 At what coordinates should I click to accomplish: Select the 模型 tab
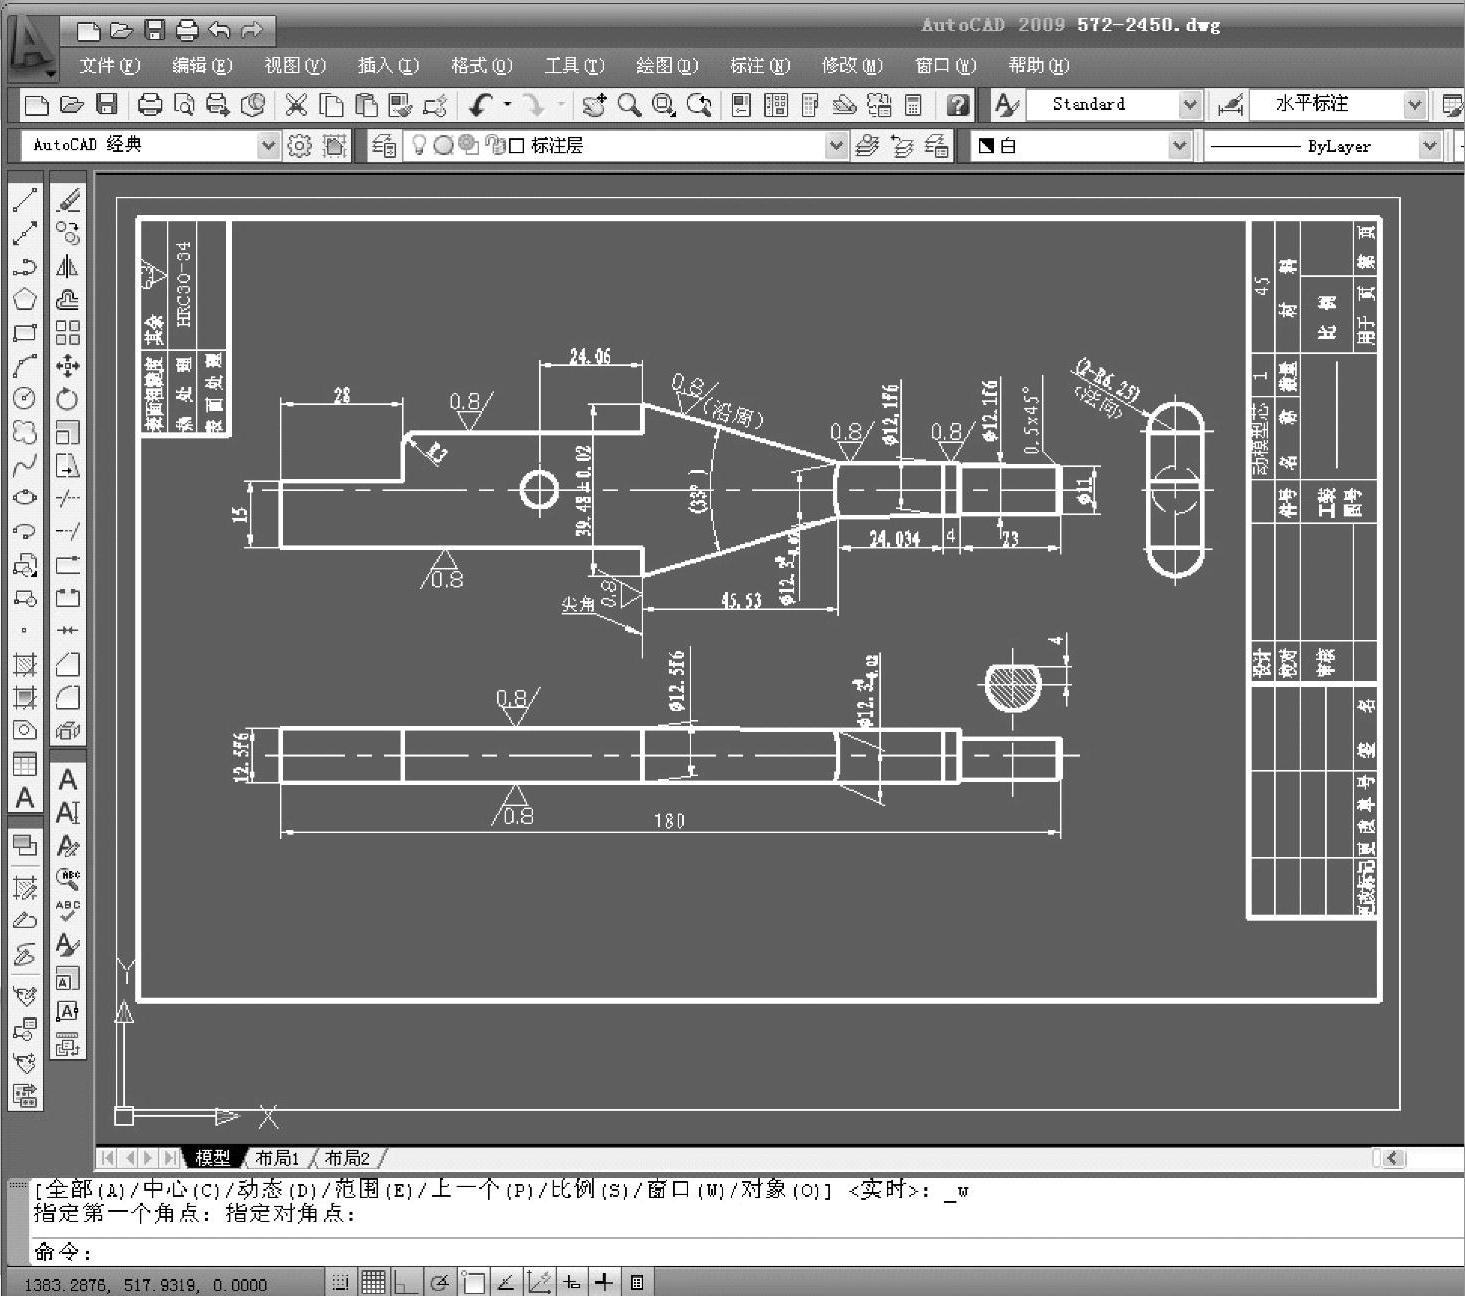pos(213,1158)
